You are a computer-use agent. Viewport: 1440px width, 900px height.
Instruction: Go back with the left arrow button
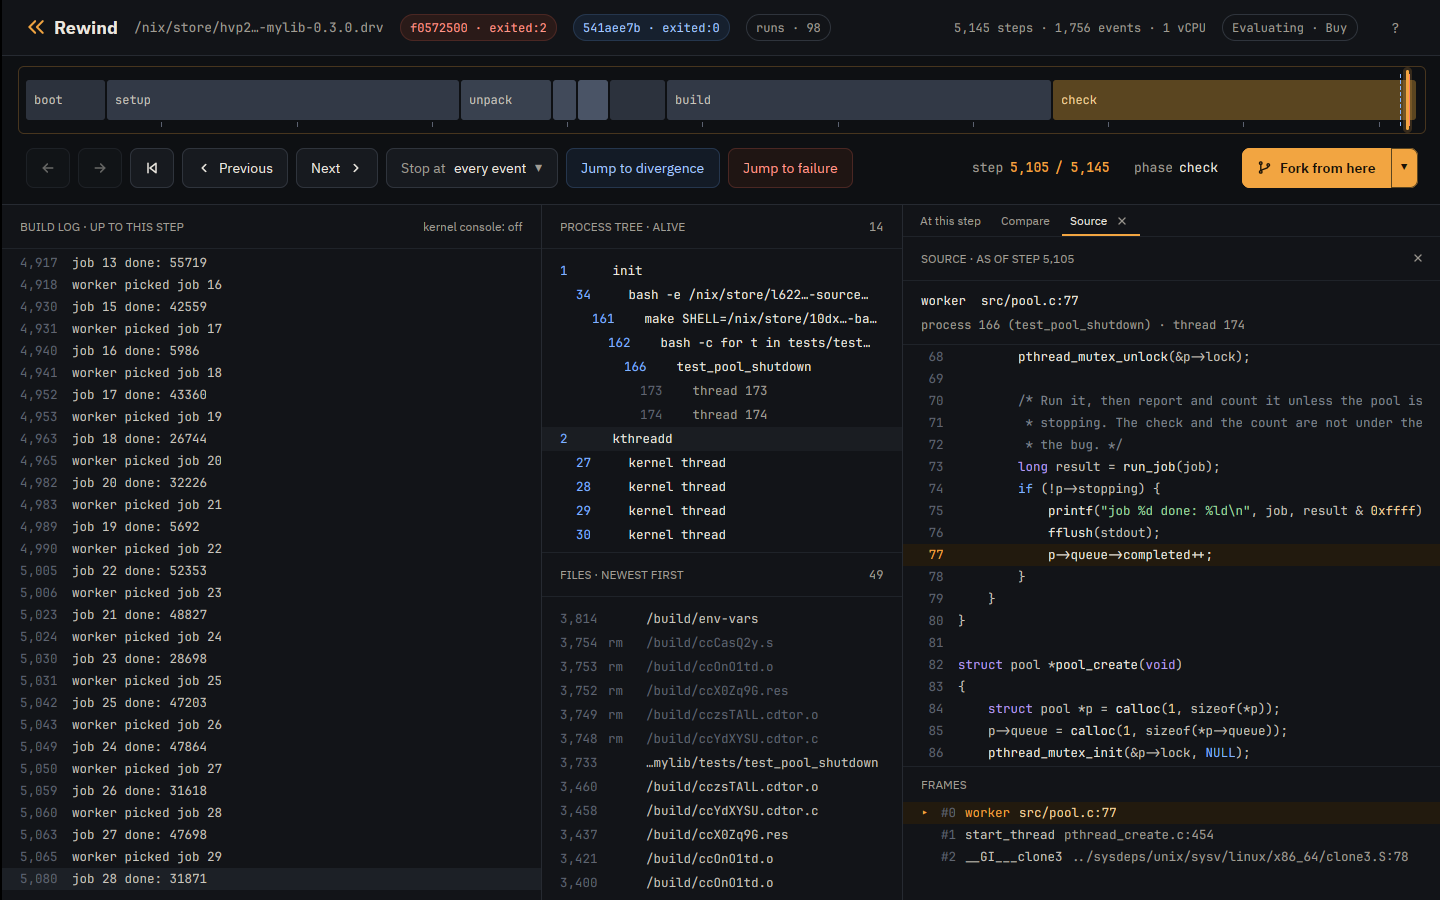tap(48, 168)
